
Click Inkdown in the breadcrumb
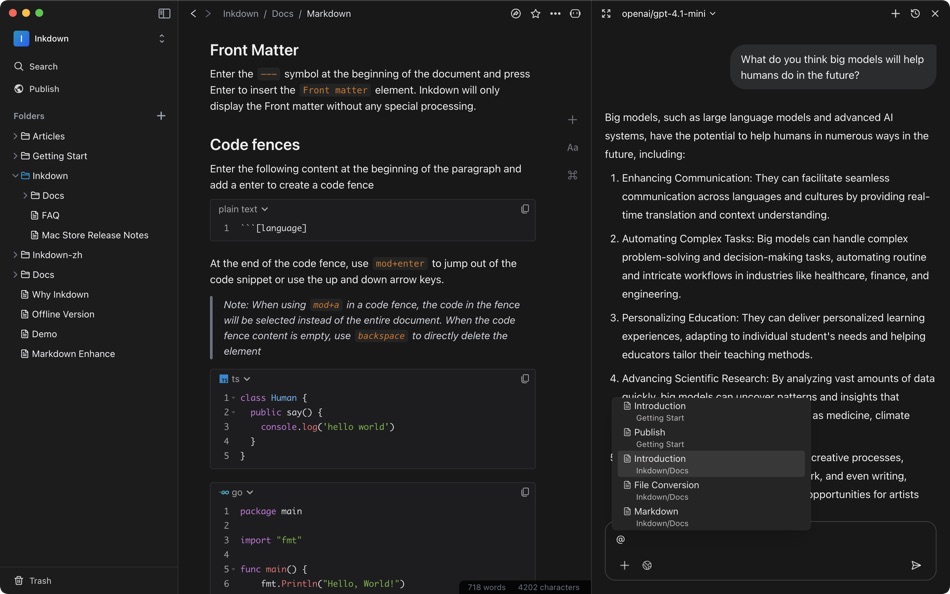click(240, 13)
